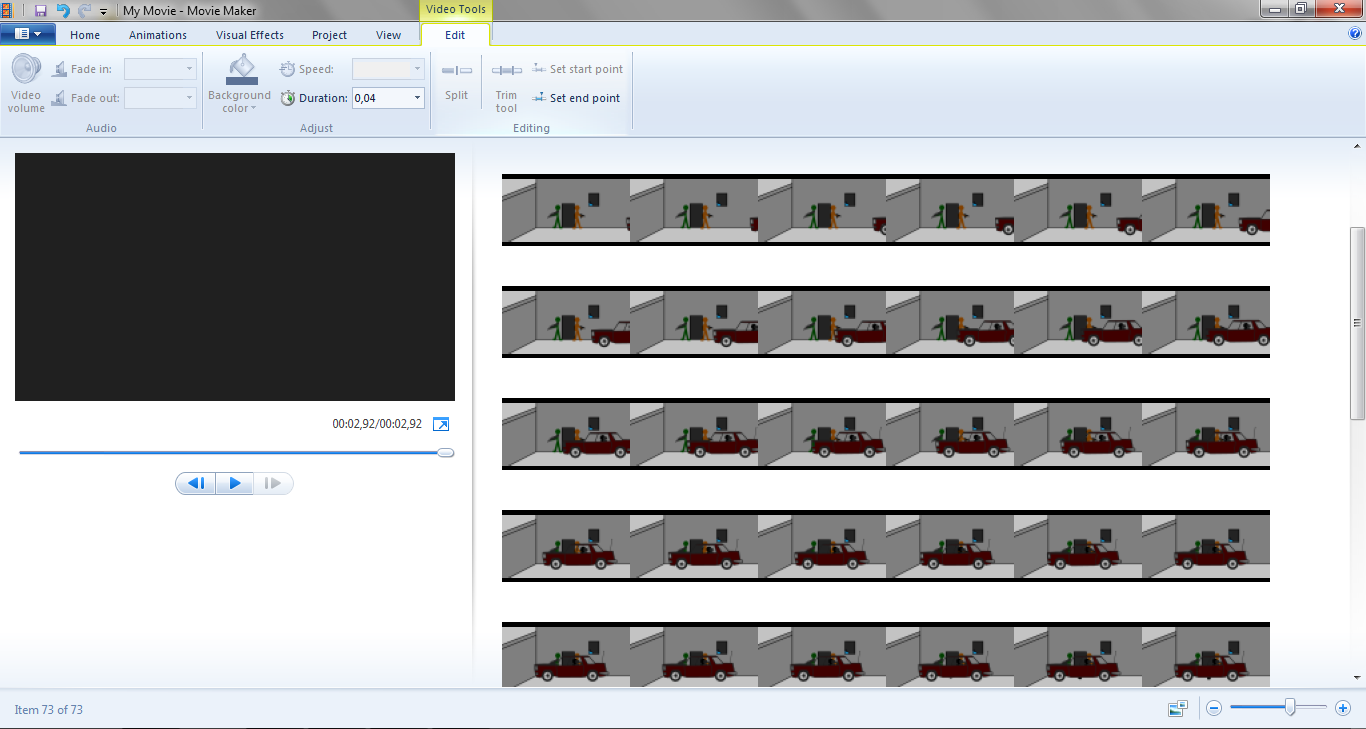Open Movie Maker Help question mark icon
This screenshot has height=729, width=1366.
1355,33
